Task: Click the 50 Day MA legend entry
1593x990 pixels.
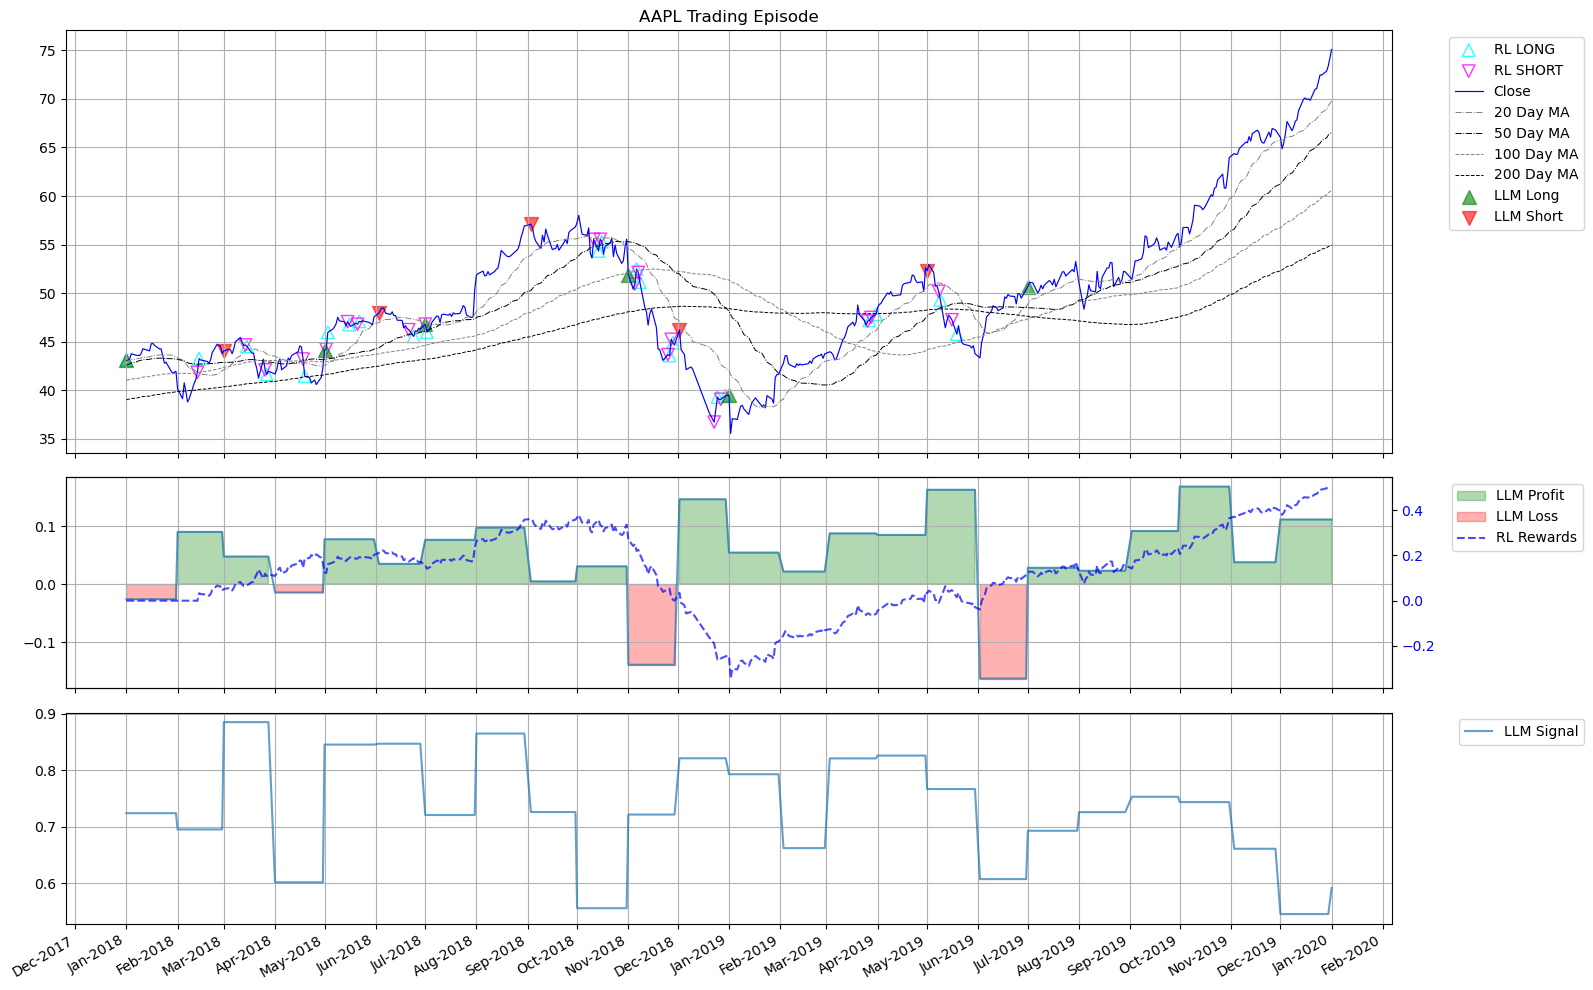Action: pyautogui.click(x=1514, y=133)
